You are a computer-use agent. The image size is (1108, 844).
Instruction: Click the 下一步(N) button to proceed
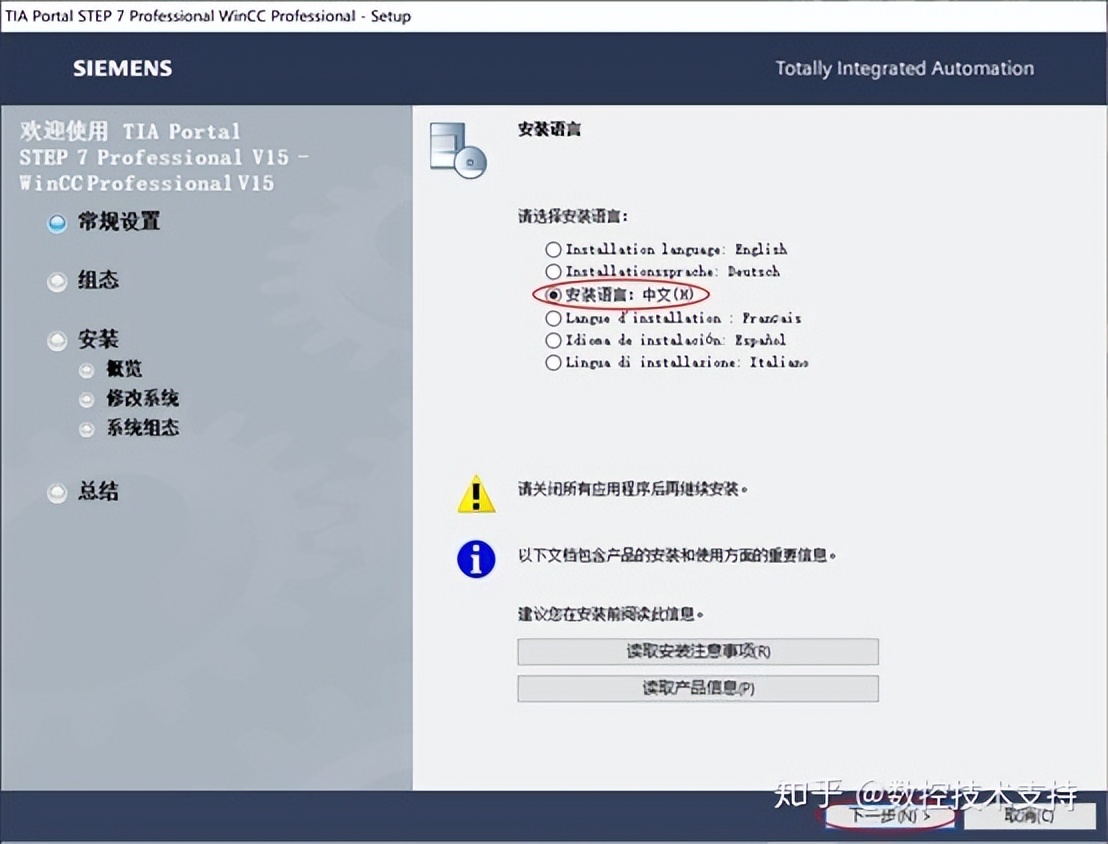pos(888,816)
